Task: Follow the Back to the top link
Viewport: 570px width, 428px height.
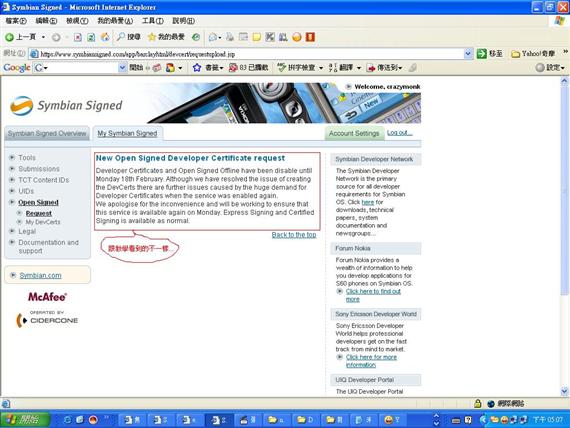Action: (294, 235)
